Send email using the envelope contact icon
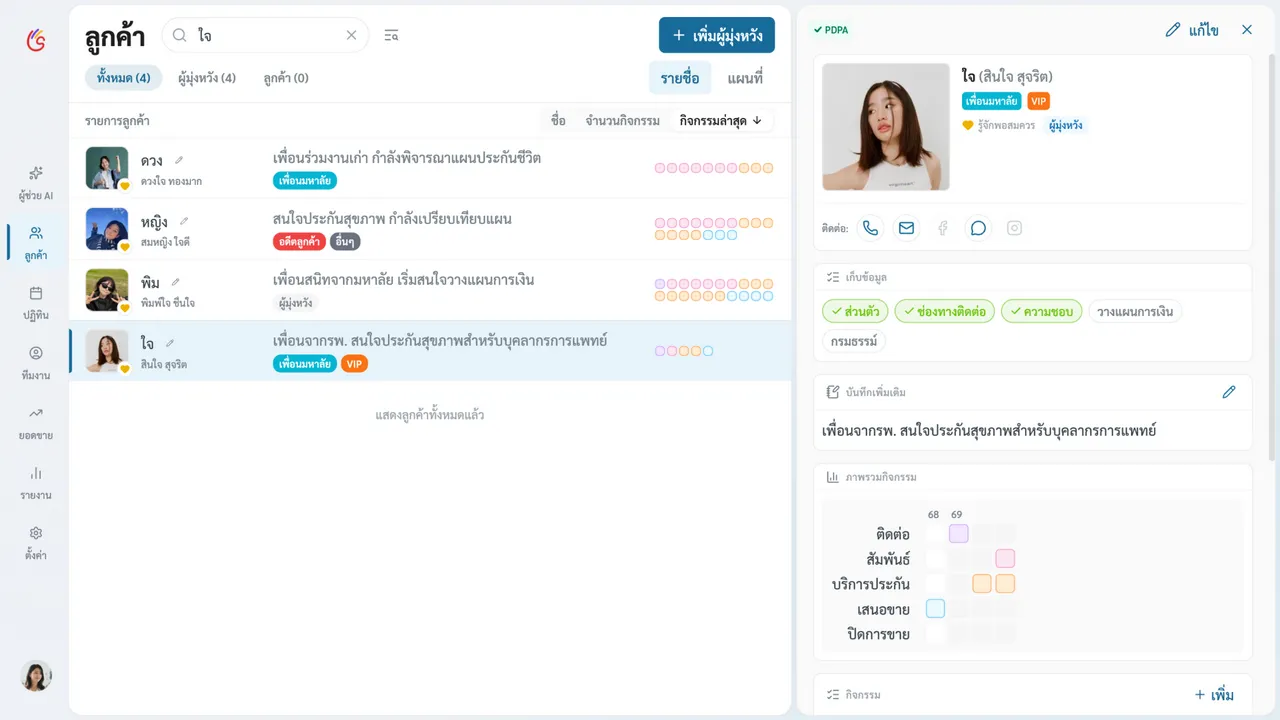 pos(907,228)
